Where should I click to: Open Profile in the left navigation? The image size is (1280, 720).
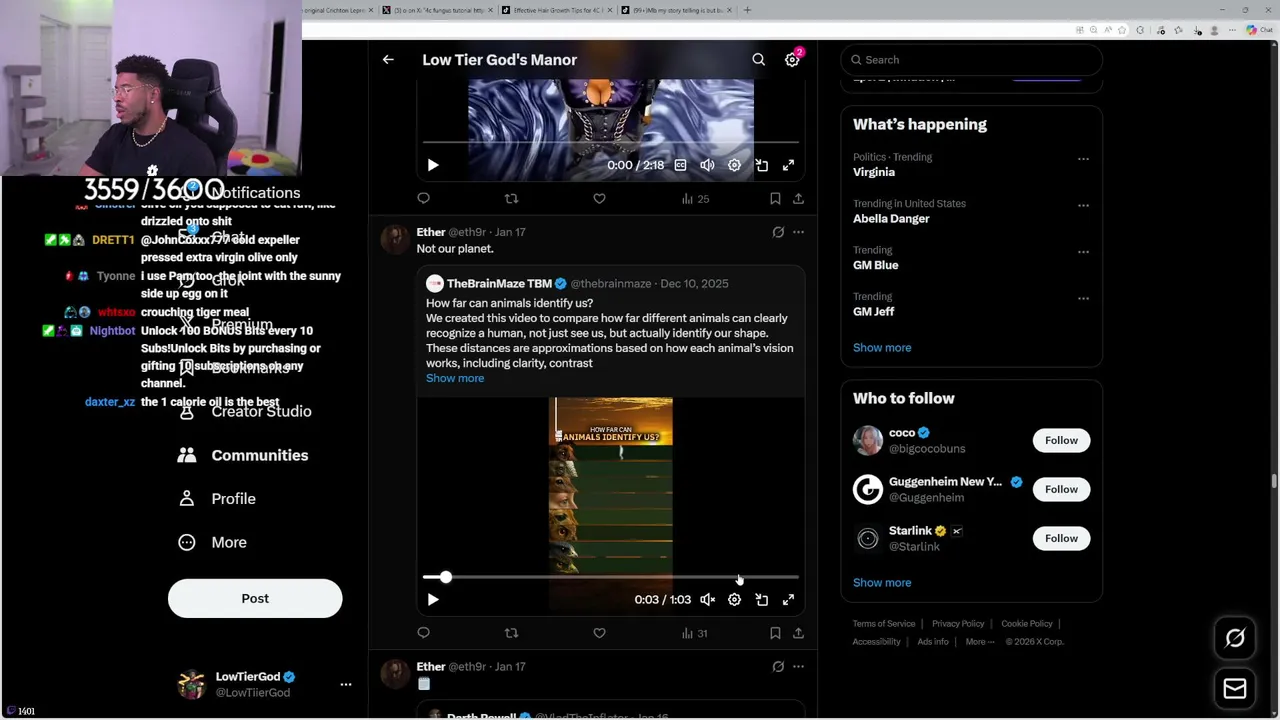point(216,499)
